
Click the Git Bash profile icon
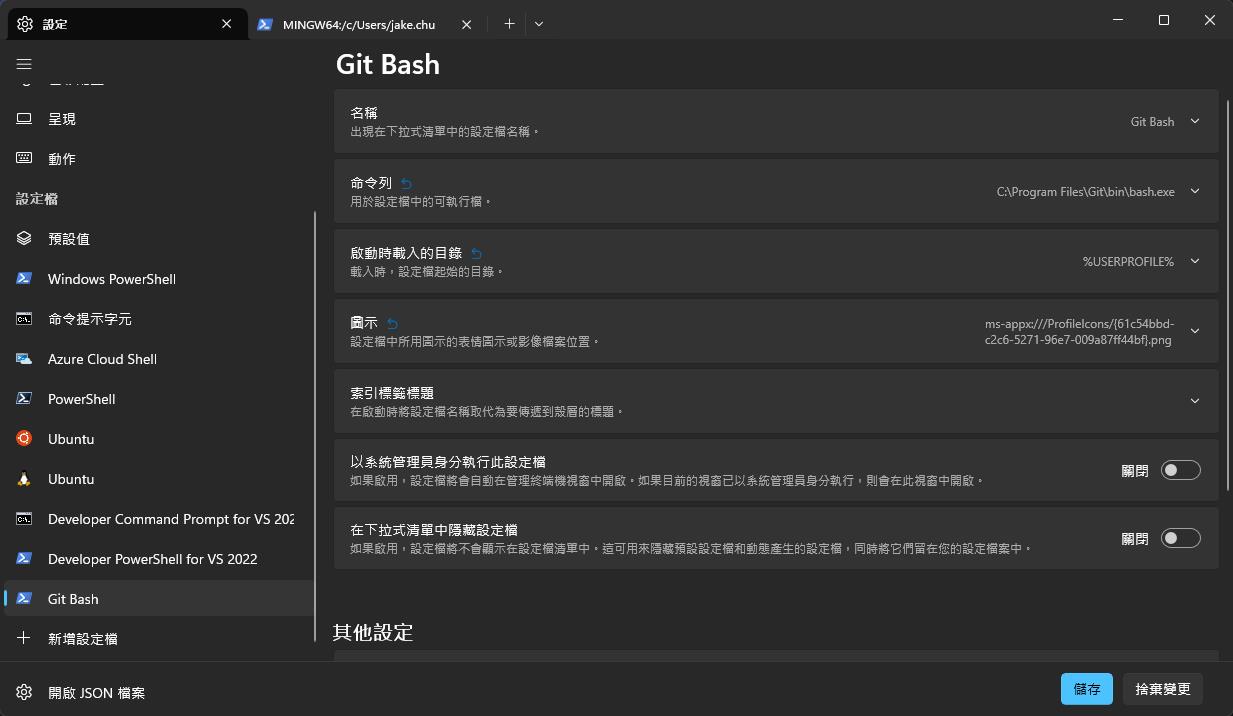point(24,598)
